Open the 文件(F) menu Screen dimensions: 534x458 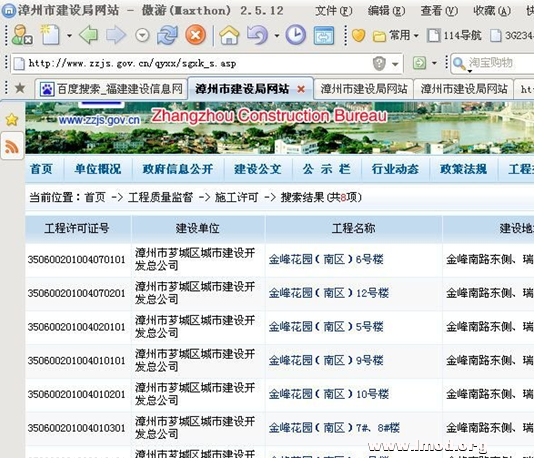point(333,11)
